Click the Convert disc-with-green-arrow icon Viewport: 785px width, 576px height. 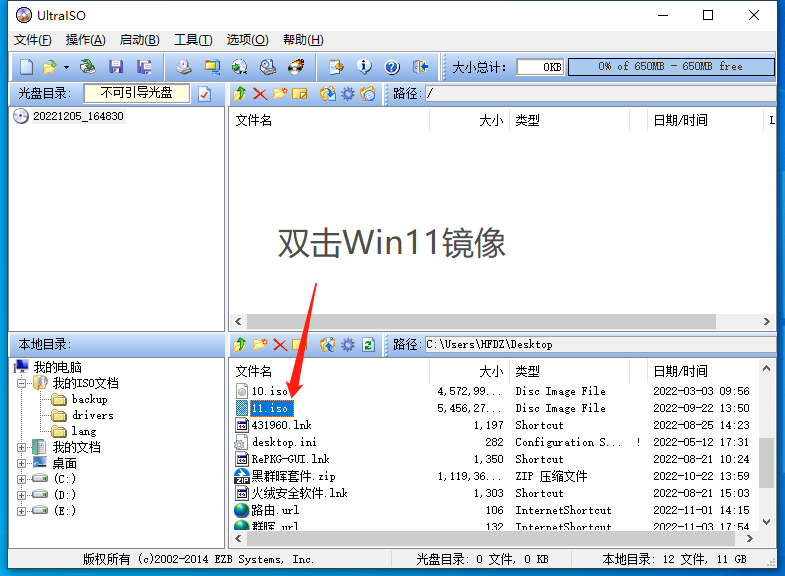pos(240,67)
